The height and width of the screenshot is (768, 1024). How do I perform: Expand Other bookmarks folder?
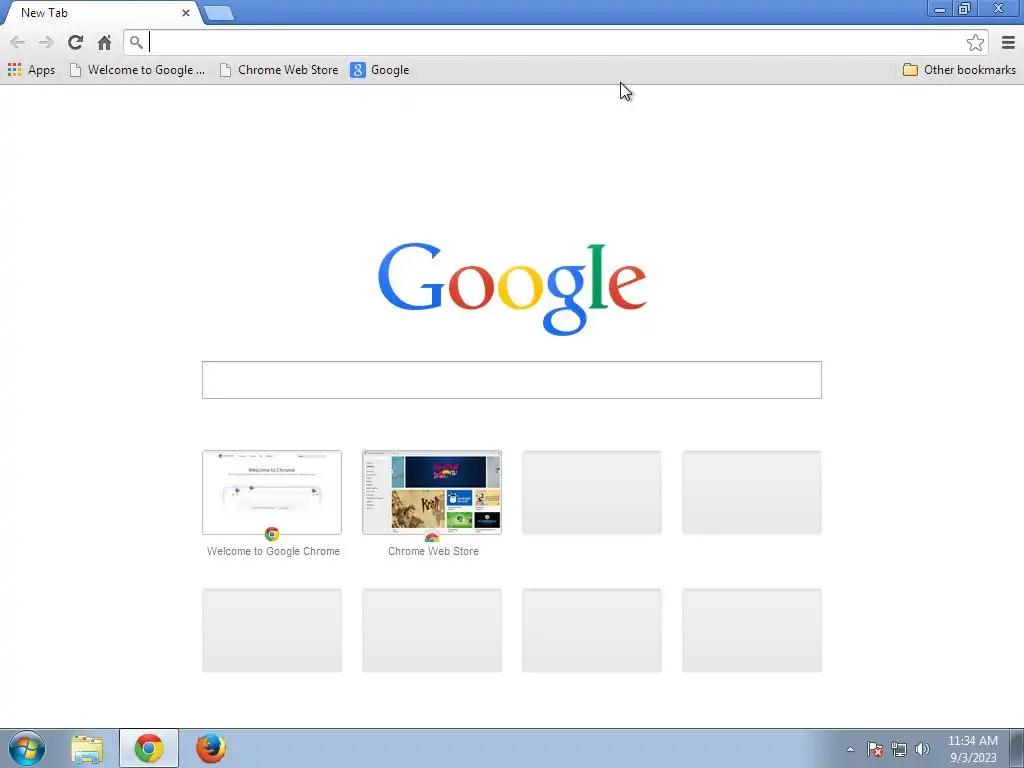959,70
